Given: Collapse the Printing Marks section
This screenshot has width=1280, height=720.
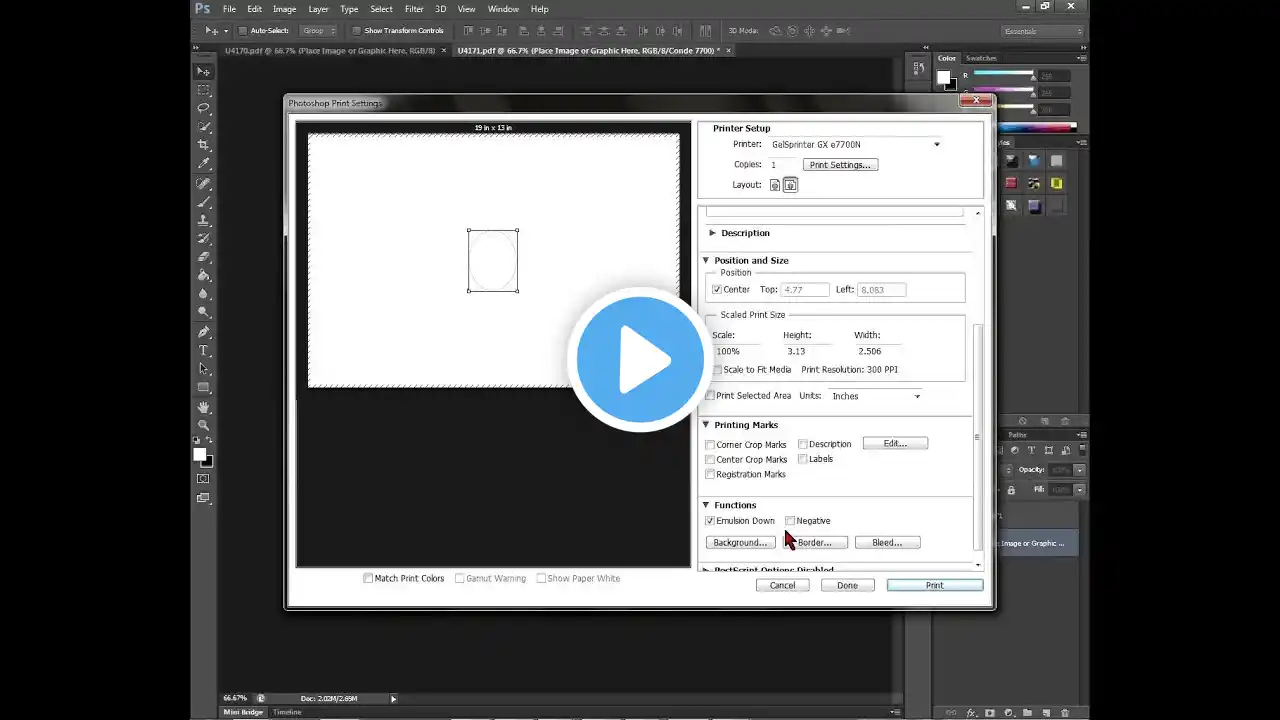Looking at the screenshot, I should point(706,425).
